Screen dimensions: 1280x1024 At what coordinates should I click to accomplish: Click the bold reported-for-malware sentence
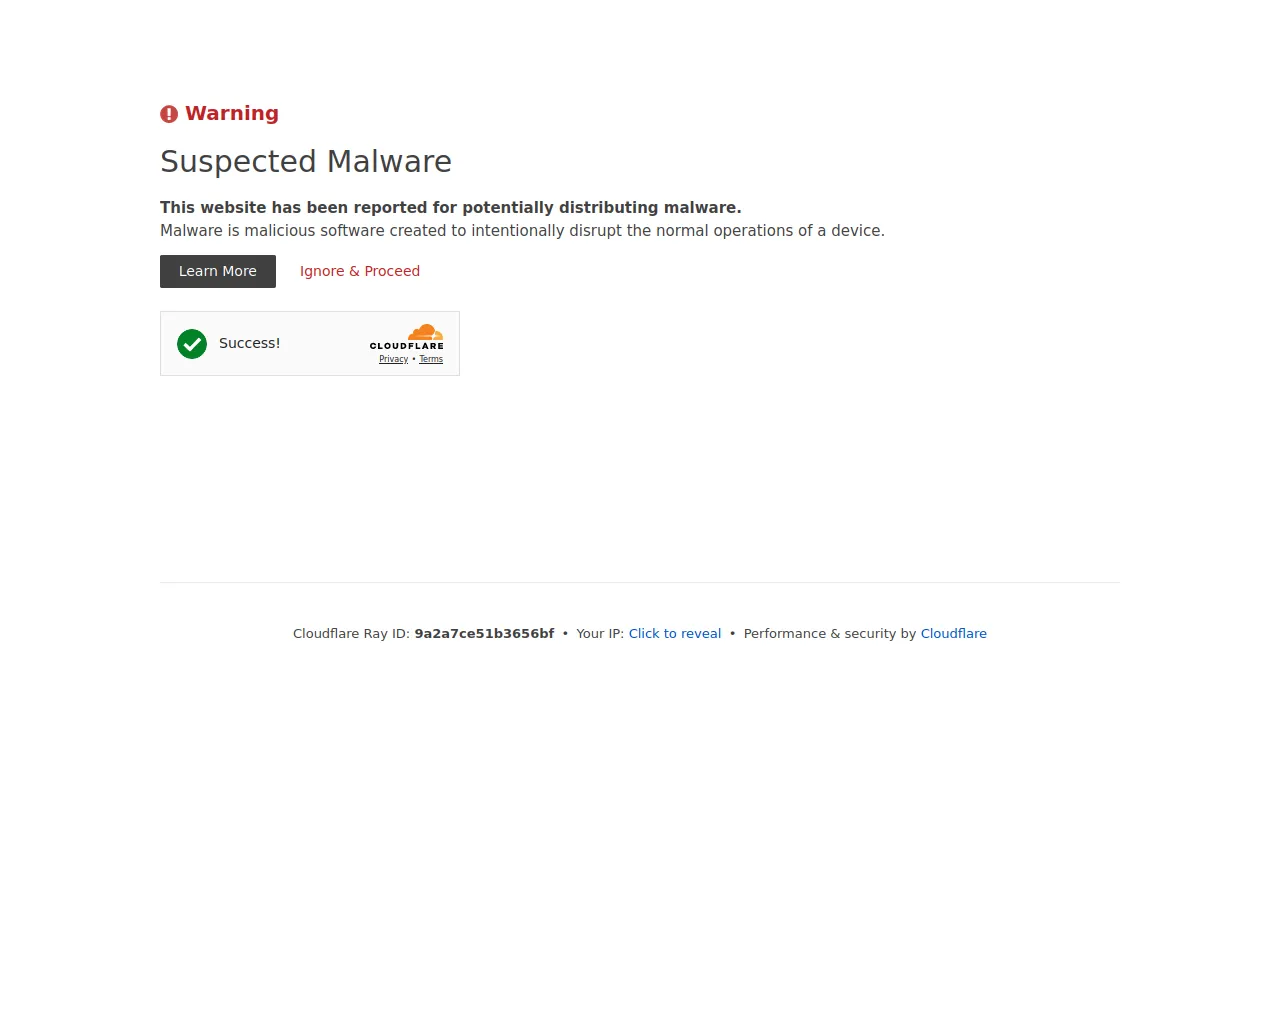click(x=451, y=207)
